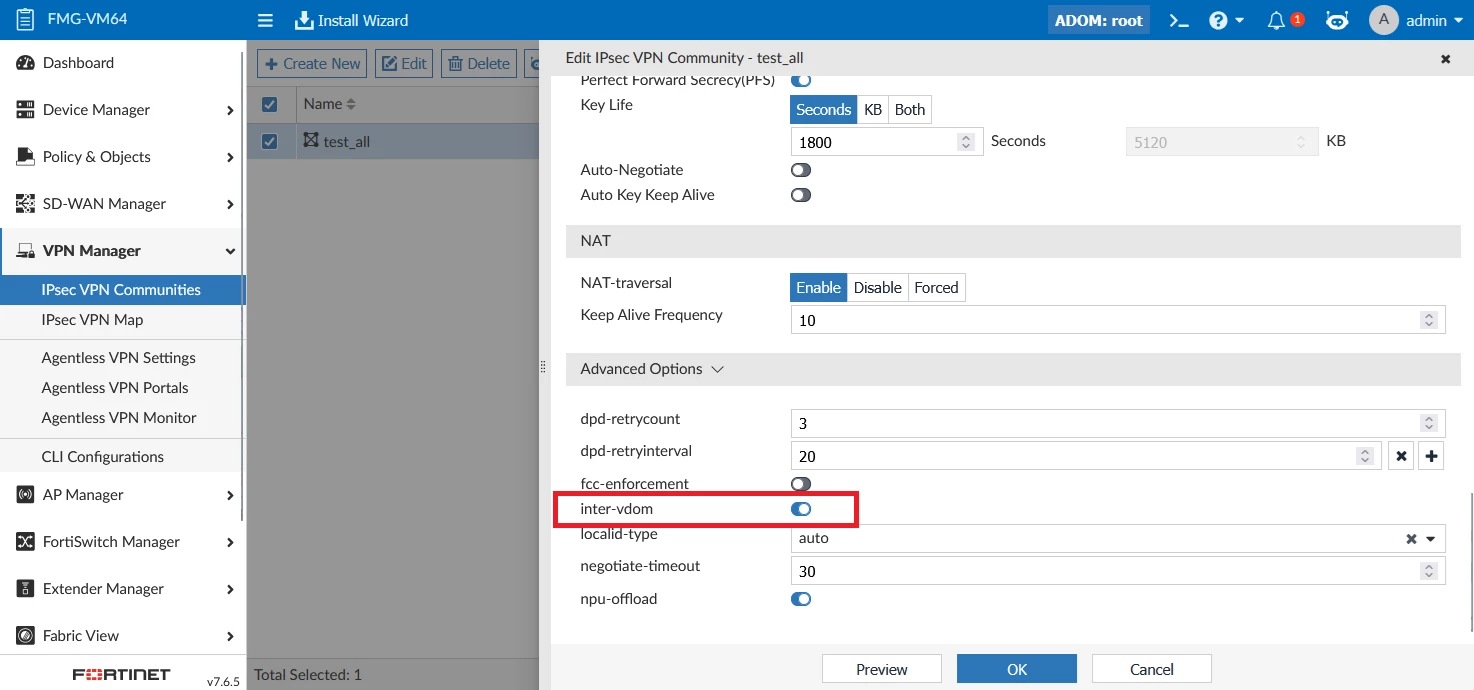Viewport: 1474px width, 690px height.
Task: Select Seconds for Key Life
Action: click(823, 110)
